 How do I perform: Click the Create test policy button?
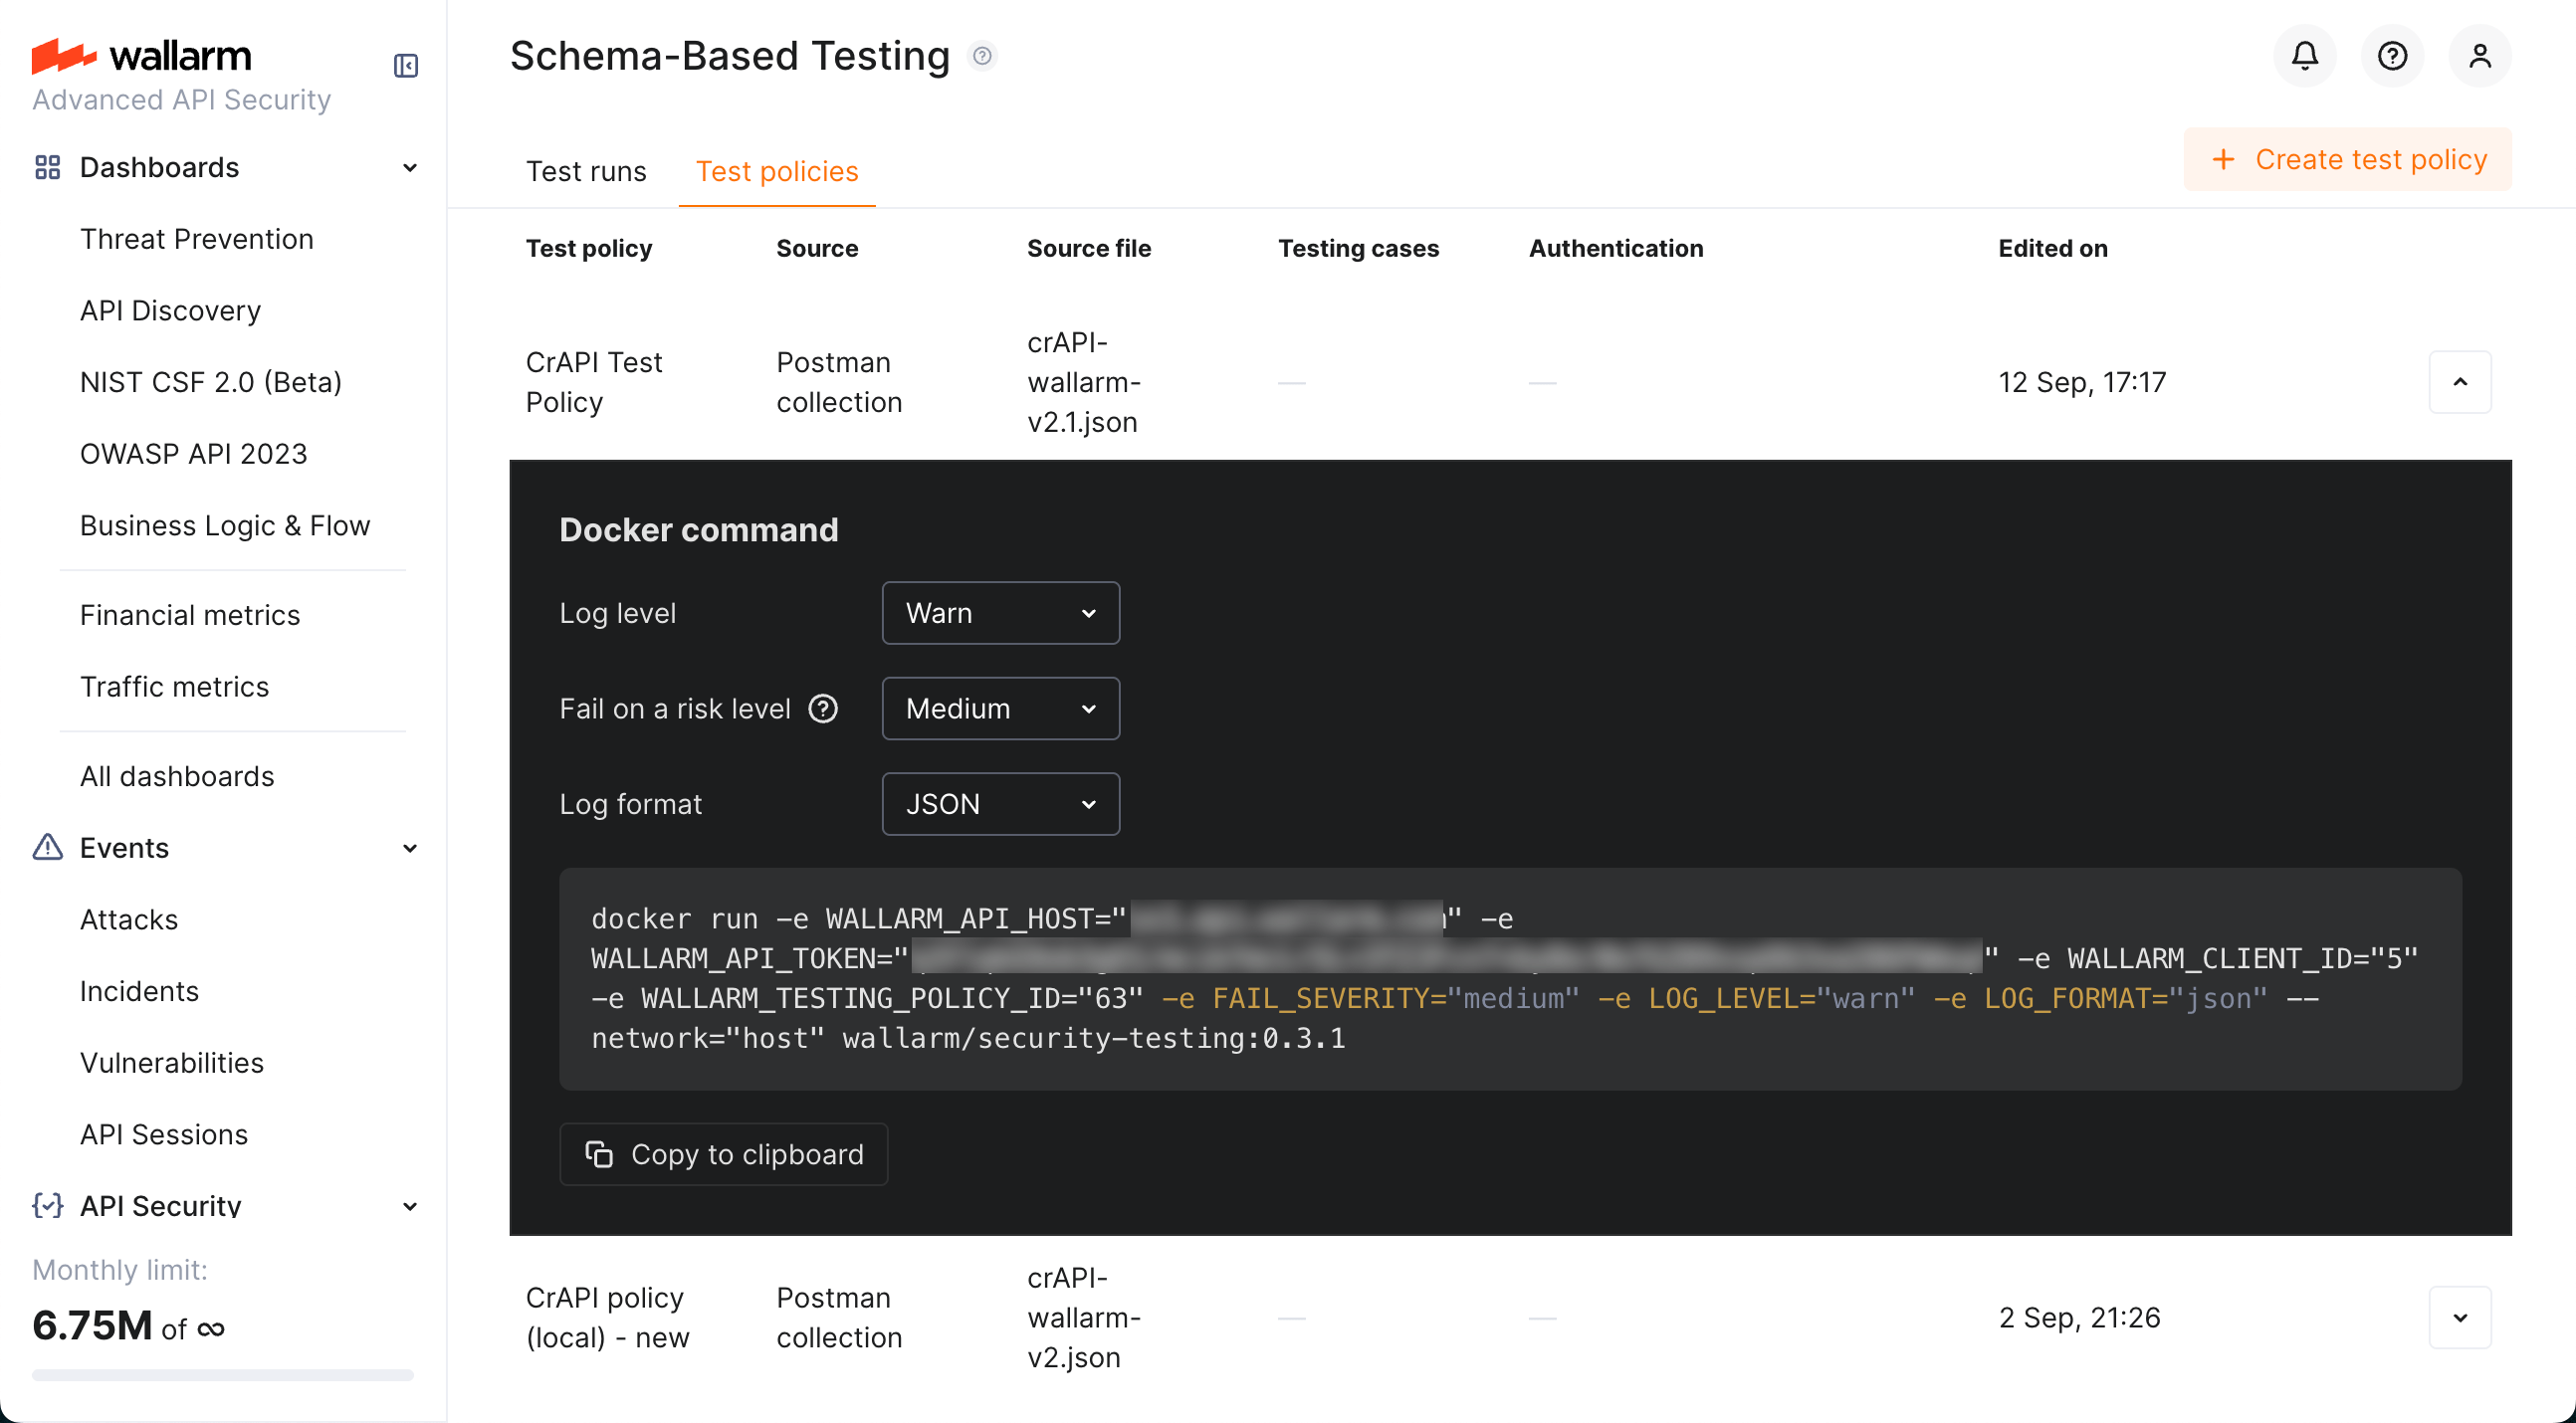2346,159
